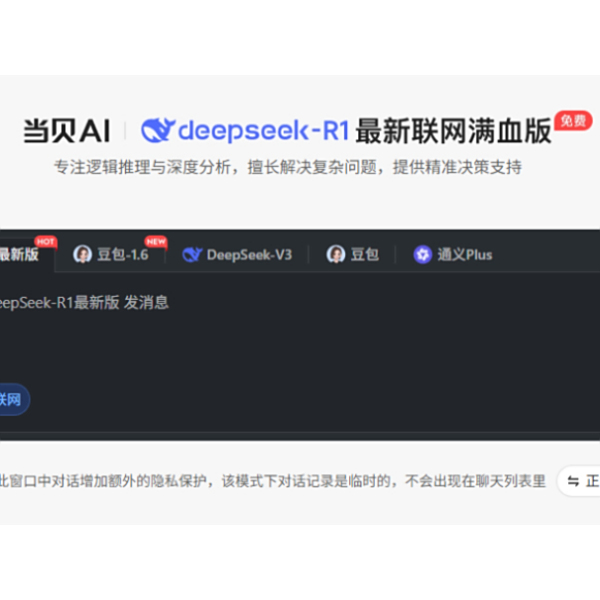
Task: Select the DeepSeek-V3 tab
Action: point(237,254)
